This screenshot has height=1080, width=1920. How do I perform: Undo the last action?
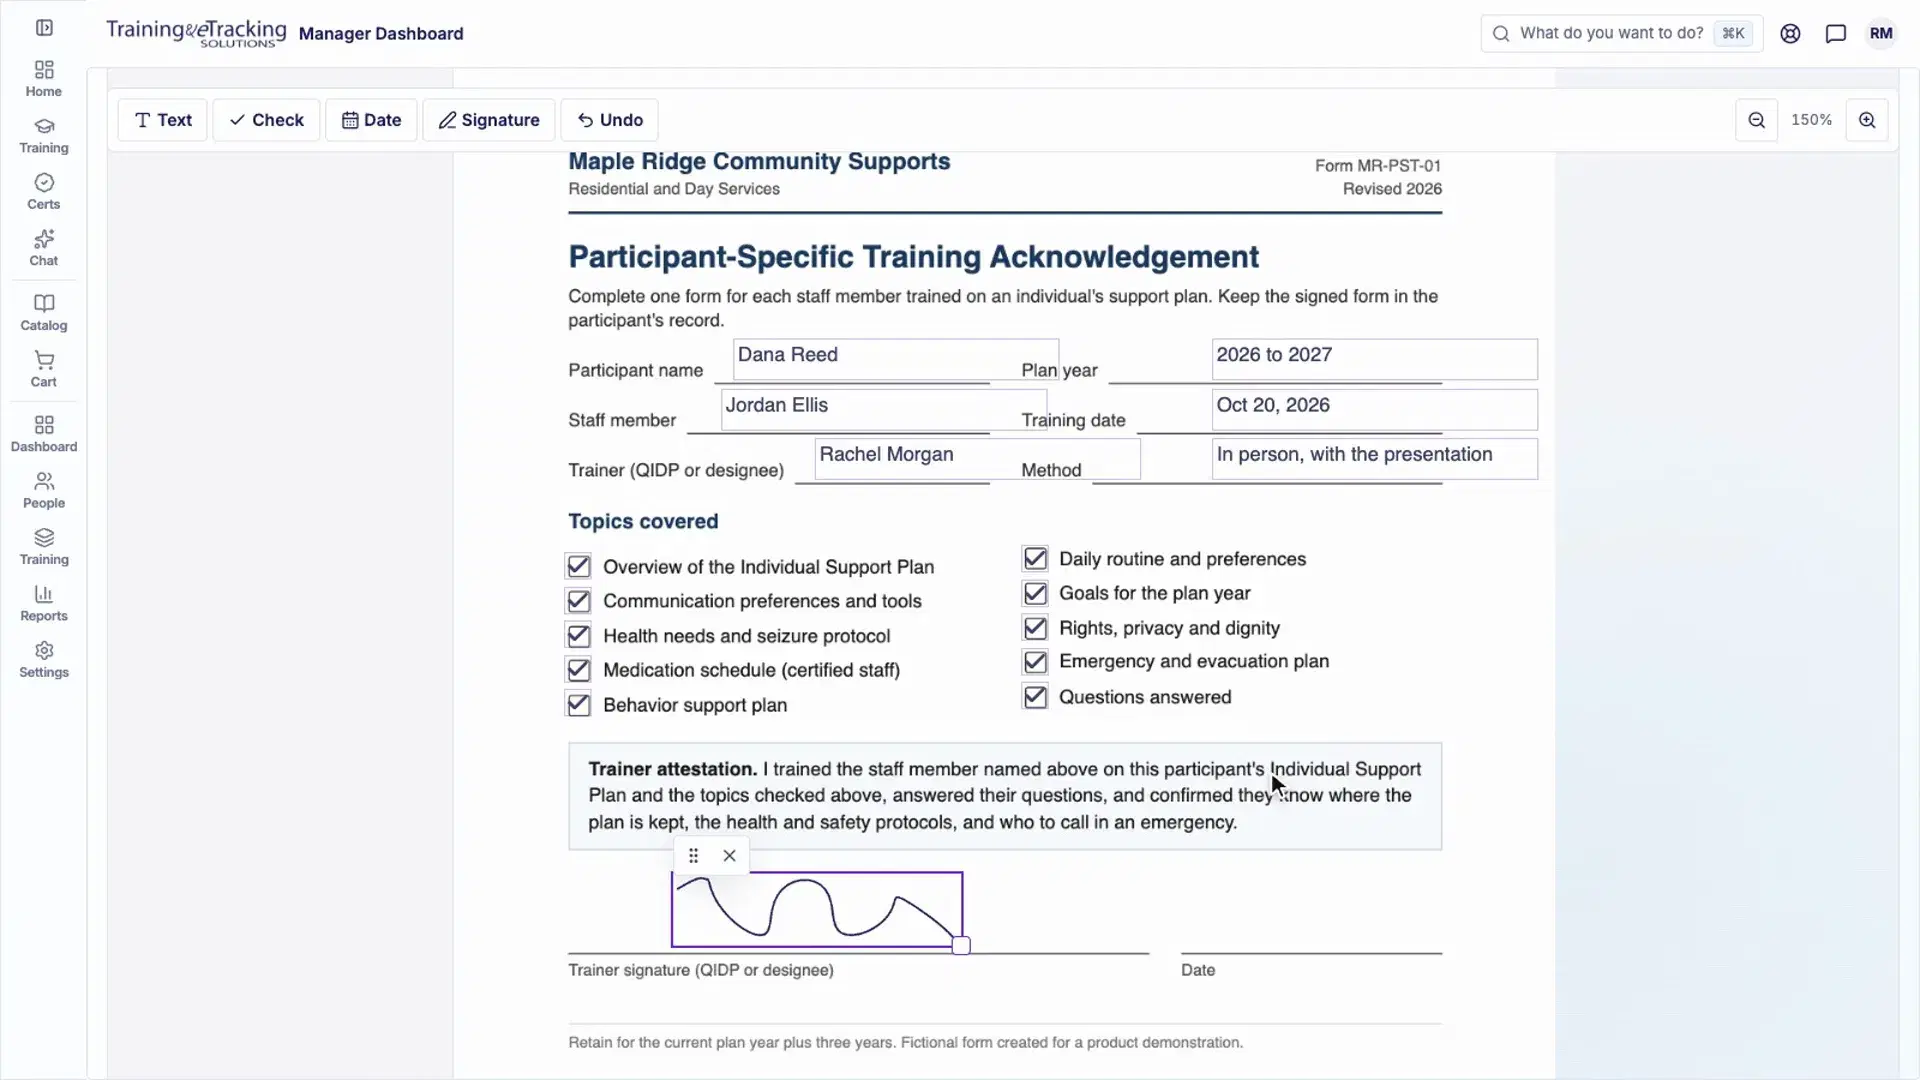(610, 120)
